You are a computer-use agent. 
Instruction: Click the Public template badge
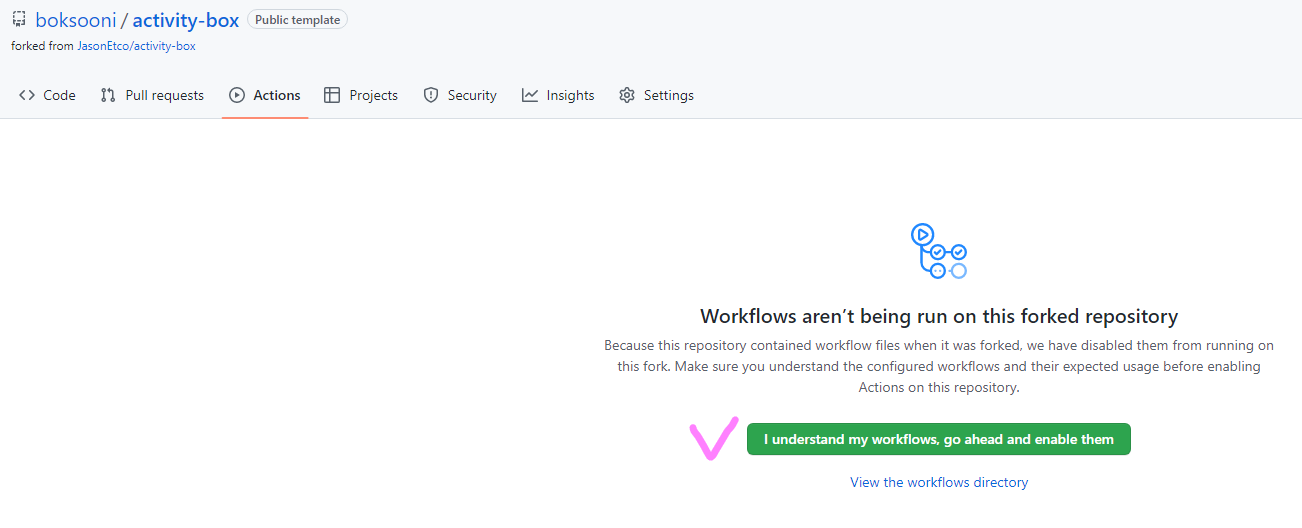tap(298, 20)
